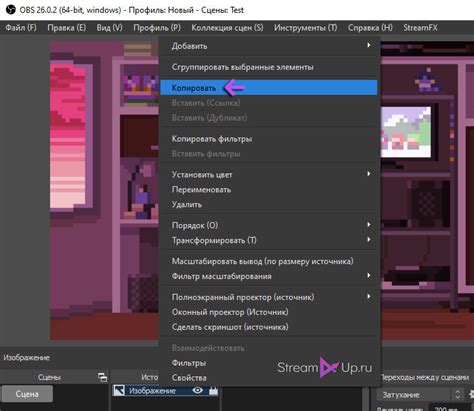Image resolution: width=474 pixels, height=411 pixels.
Task: Expand the Полноэкранный проектор (источник) submenu
Action: (269, 297)
